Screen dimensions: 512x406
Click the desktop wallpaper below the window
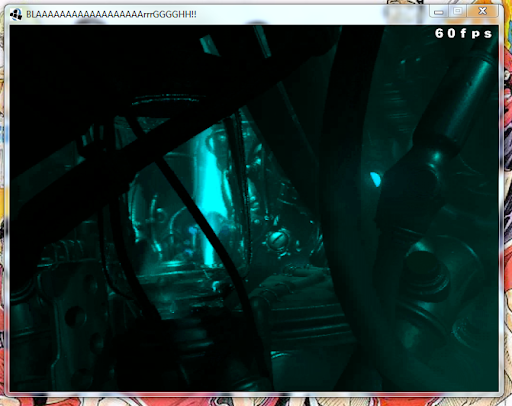pyautogui.click(x=253, y=401)
